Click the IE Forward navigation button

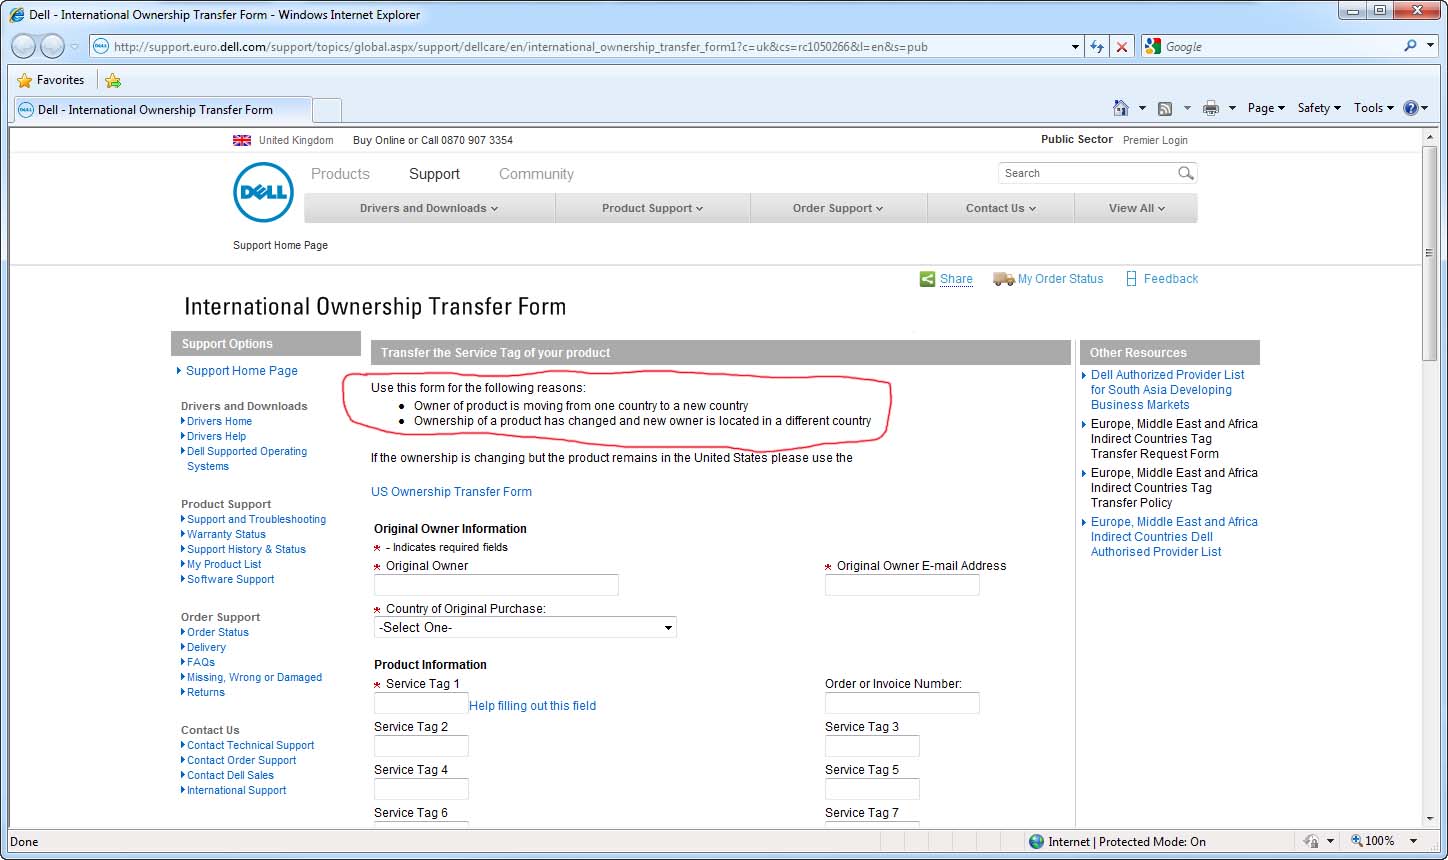[x=52, y=46]
